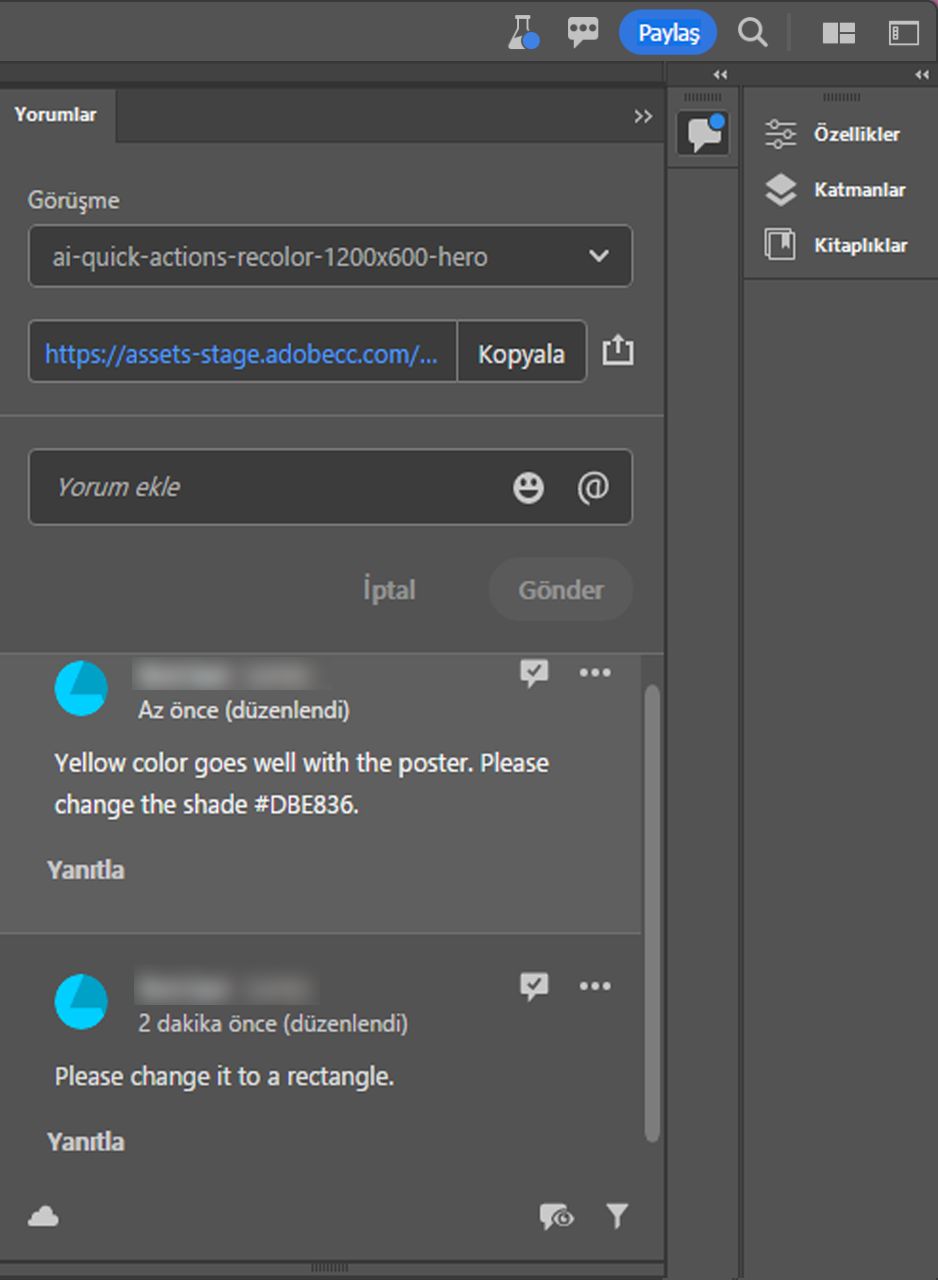Click inside the Yorum ekle input field
938x1280 pixels.
coord(250,488)
